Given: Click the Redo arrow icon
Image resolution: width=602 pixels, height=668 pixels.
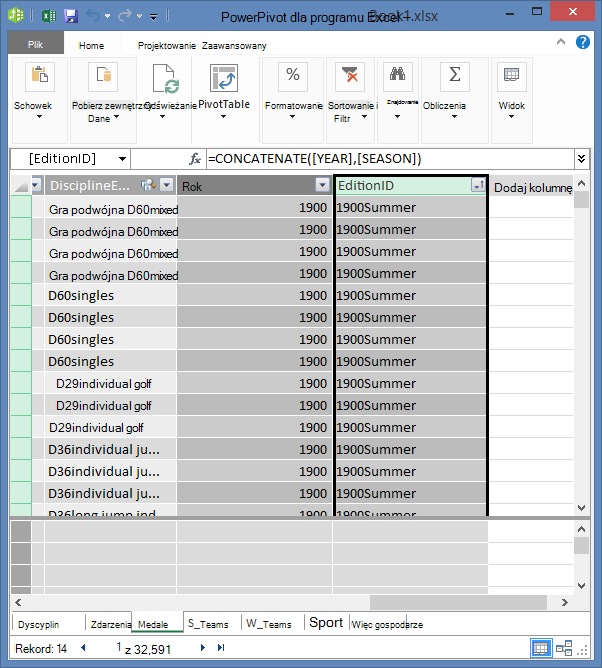Looking at the screenshot, I should click(125, 16).
